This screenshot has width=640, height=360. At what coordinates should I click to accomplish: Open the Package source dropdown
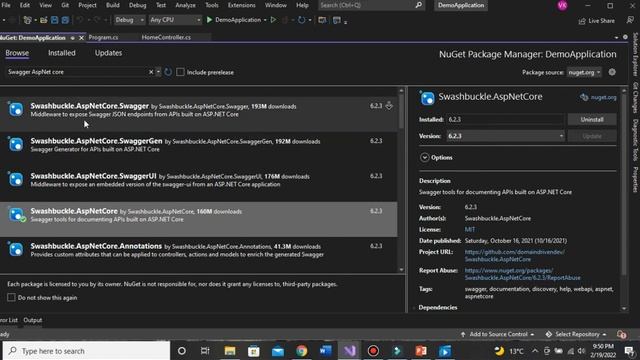(x=584, y=72)
